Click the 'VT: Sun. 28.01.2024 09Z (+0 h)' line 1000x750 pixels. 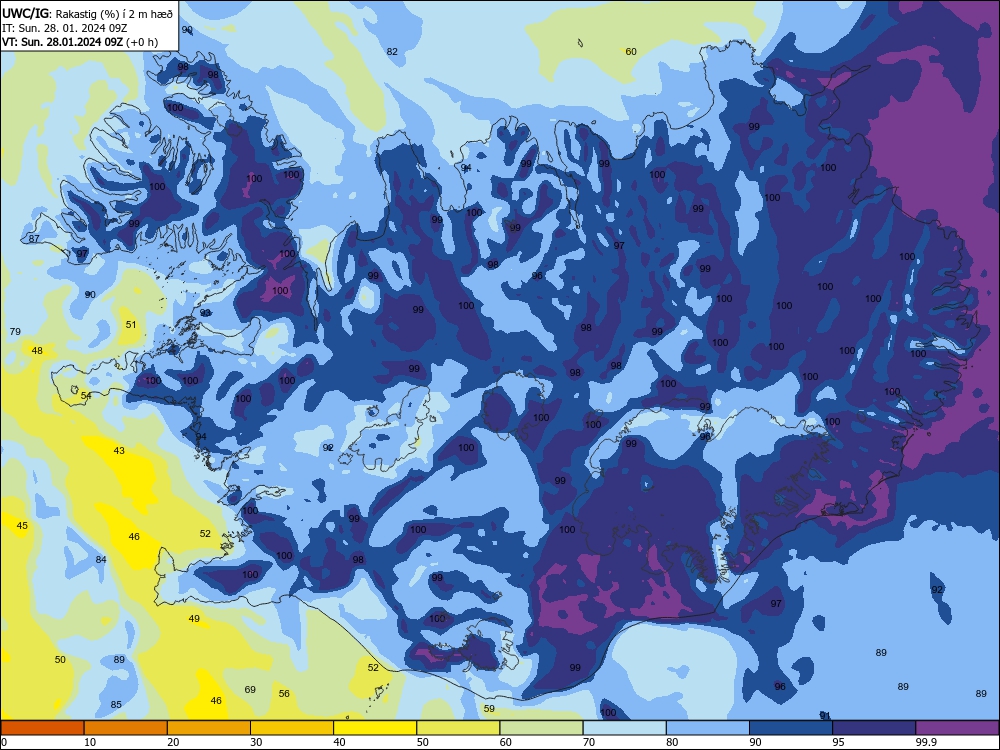click(x=80, y=42)
